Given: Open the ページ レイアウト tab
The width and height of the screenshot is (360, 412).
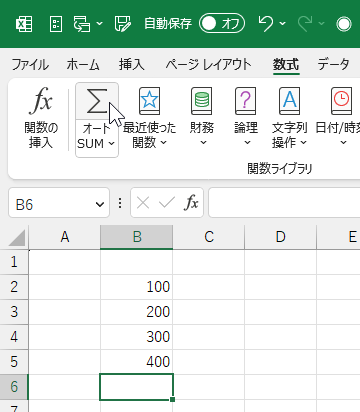Looking at the screenshot, I should 209,64.
